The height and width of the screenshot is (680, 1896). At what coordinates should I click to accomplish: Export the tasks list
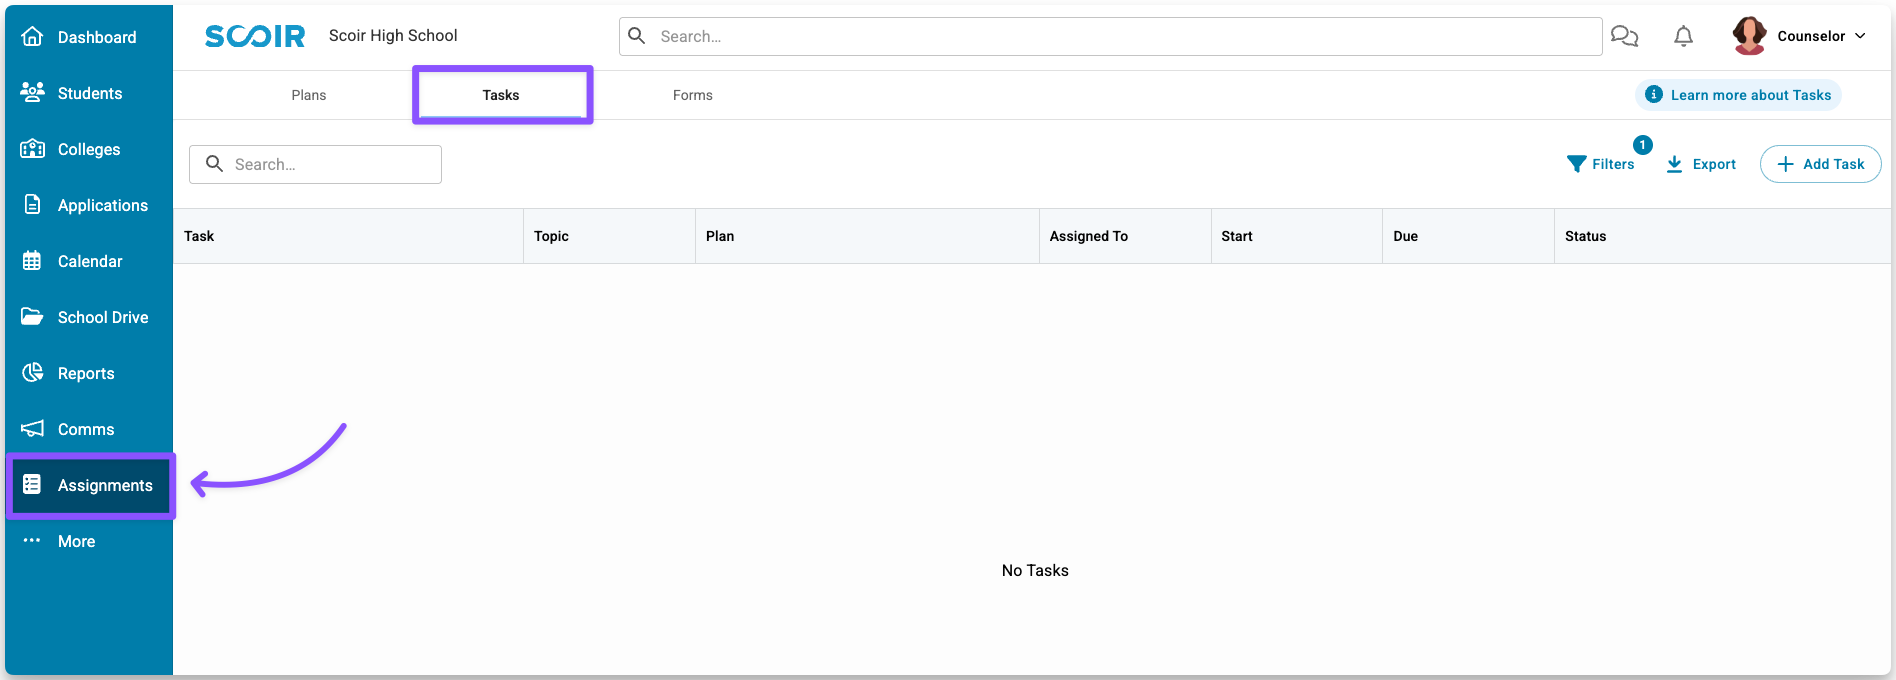click(x=1701, y=164)
